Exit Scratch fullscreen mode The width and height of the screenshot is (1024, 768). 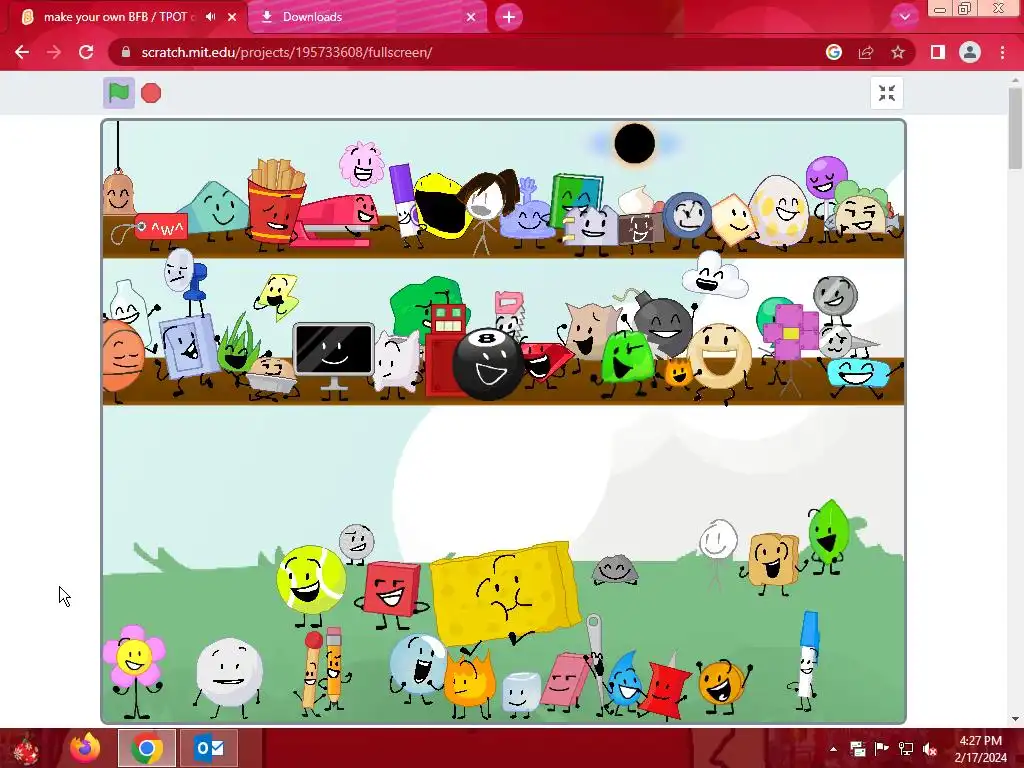coord(886,93)
